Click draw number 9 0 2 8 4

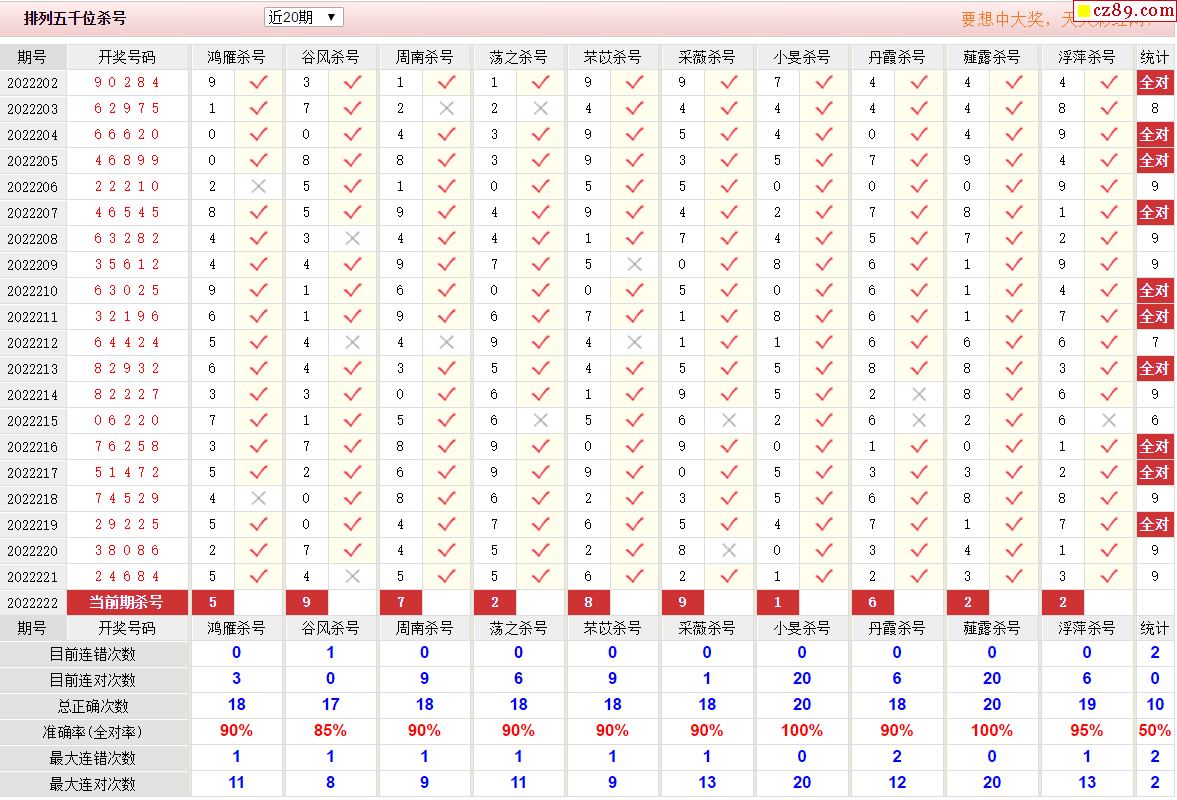(x=127, y=83)
